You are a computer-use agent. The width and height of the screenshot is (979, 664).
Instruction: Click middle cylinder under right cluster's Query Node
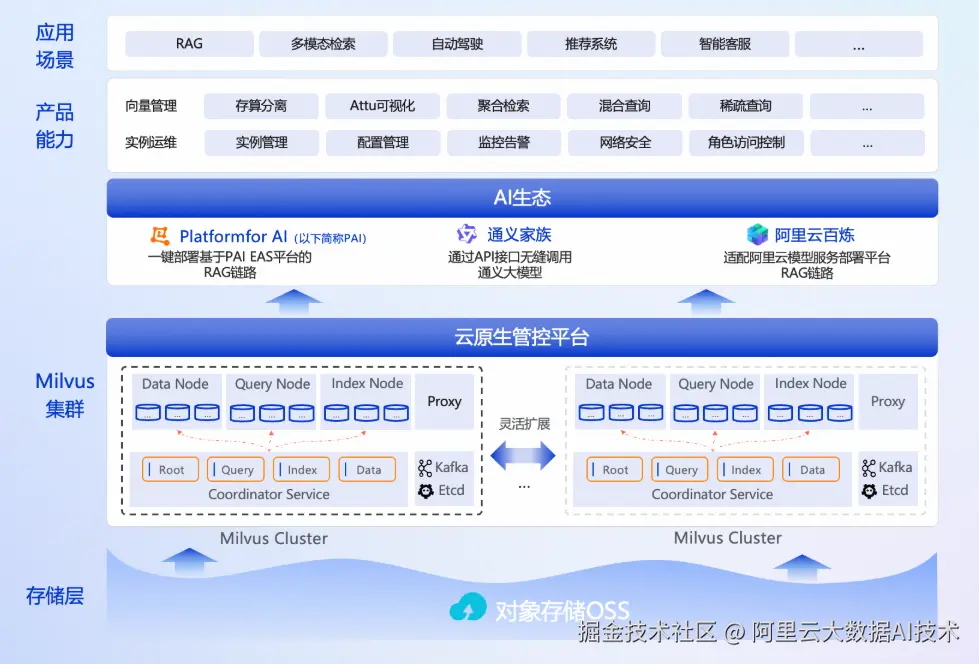pyautogui.click(x=716, y=413)
